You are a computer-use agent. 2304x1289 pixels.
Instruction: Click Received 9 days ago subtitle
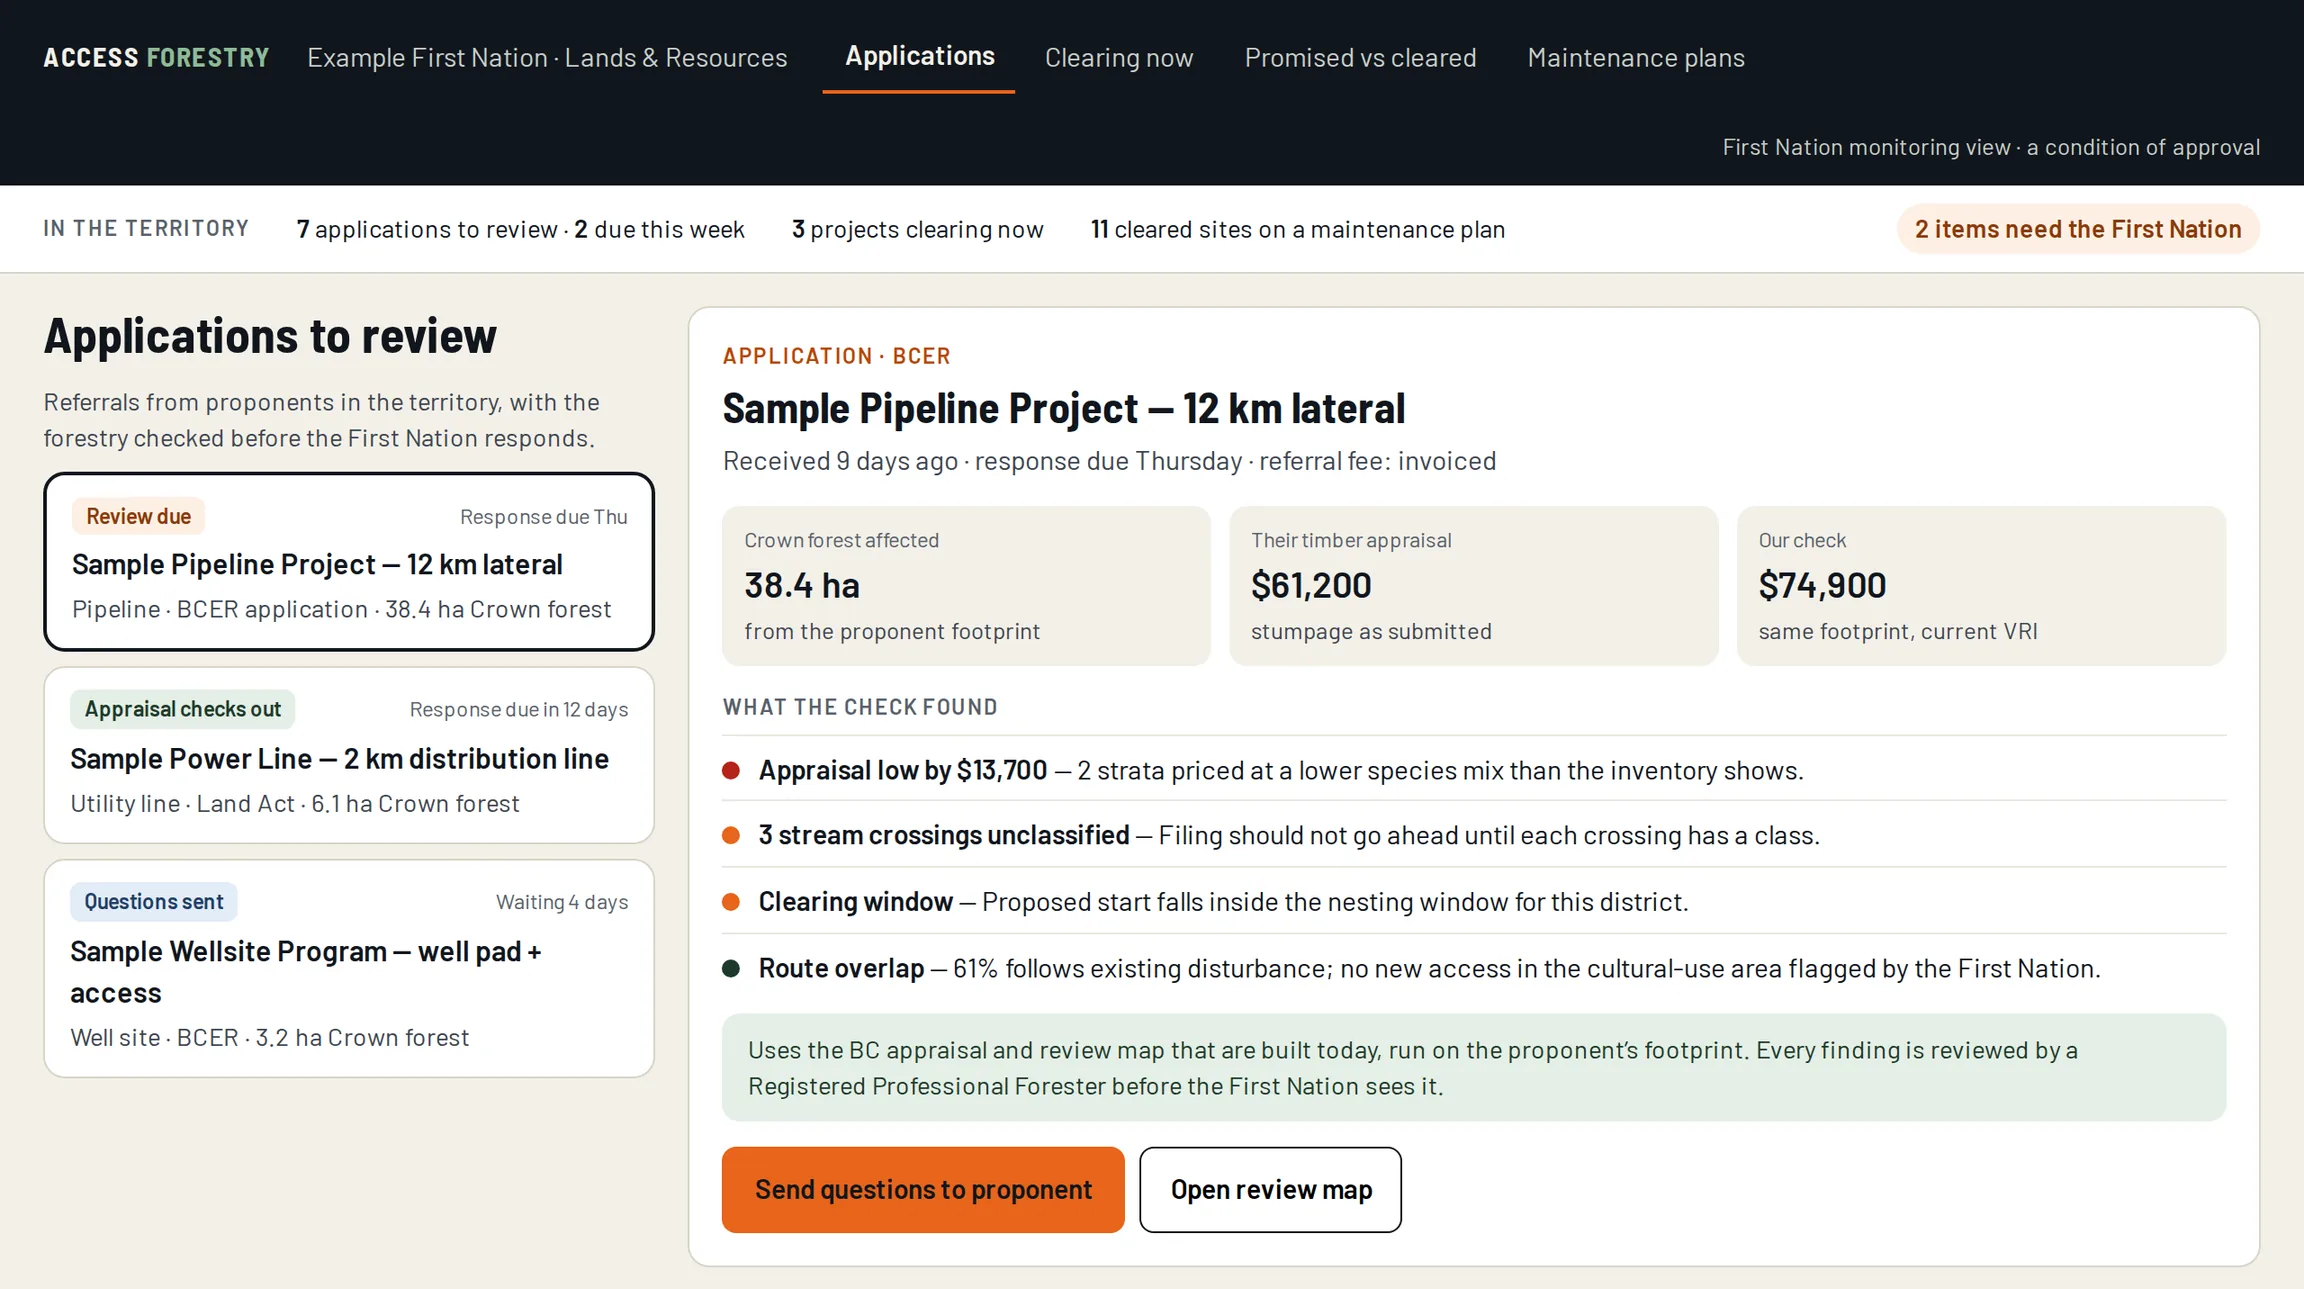[1109, 461]
